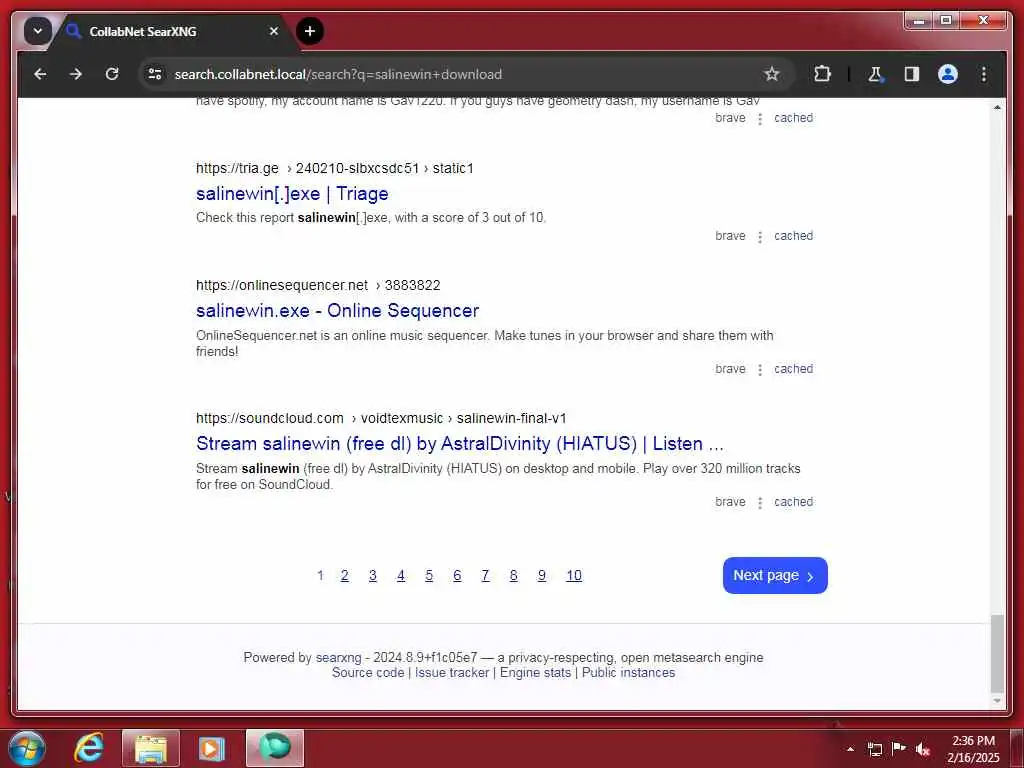Open the network tray icon
Screen dimensions: 1024x768
[874, 749]
